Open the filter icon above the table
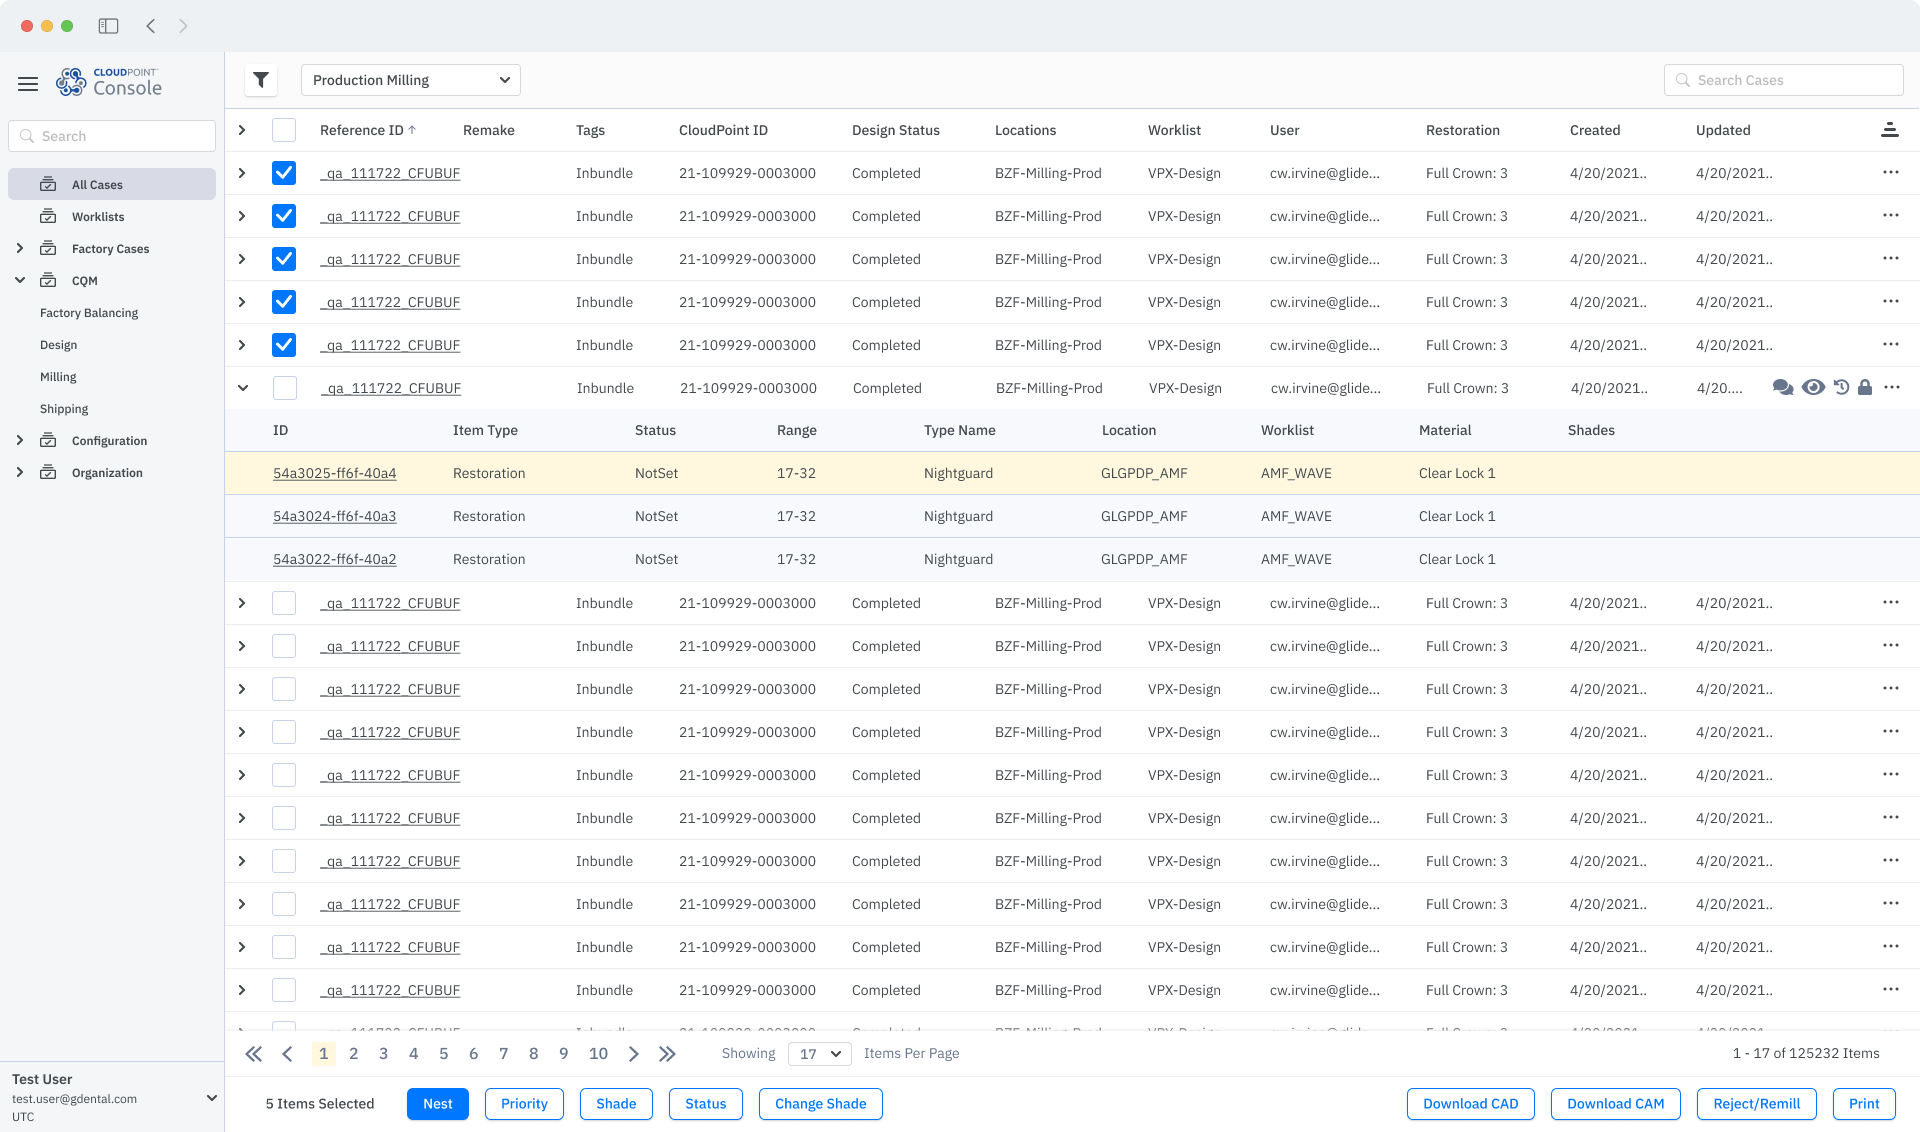The width and height of the screenshot is (1920, 1132). (x=261, y=80)
